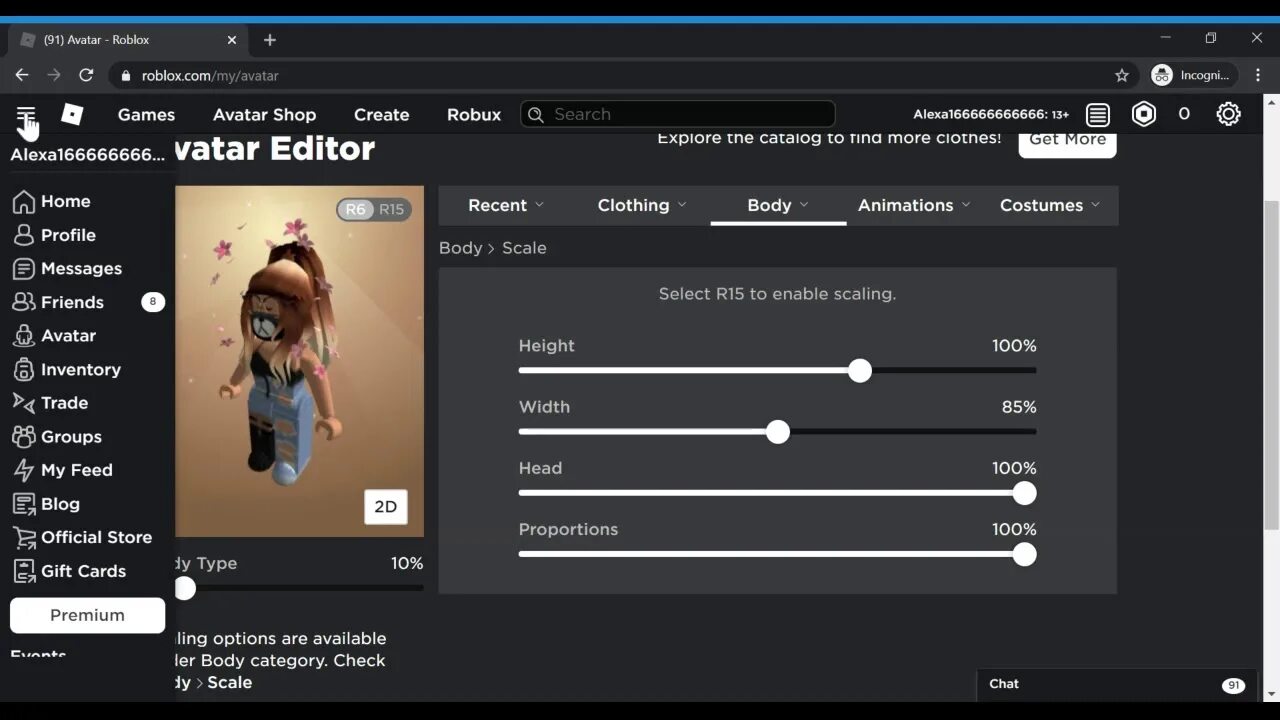Click the Incognito profile icon
The height and width of the screenshot is (720, 1280).
click(x=1162, y=75)
